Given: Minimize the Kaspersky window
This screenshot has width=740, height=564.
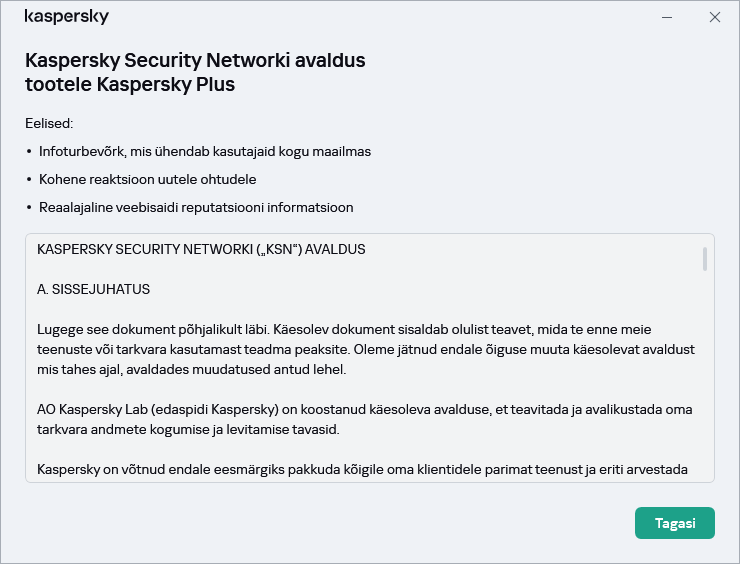Looking at the screenshot, I should tap(667, 17).
